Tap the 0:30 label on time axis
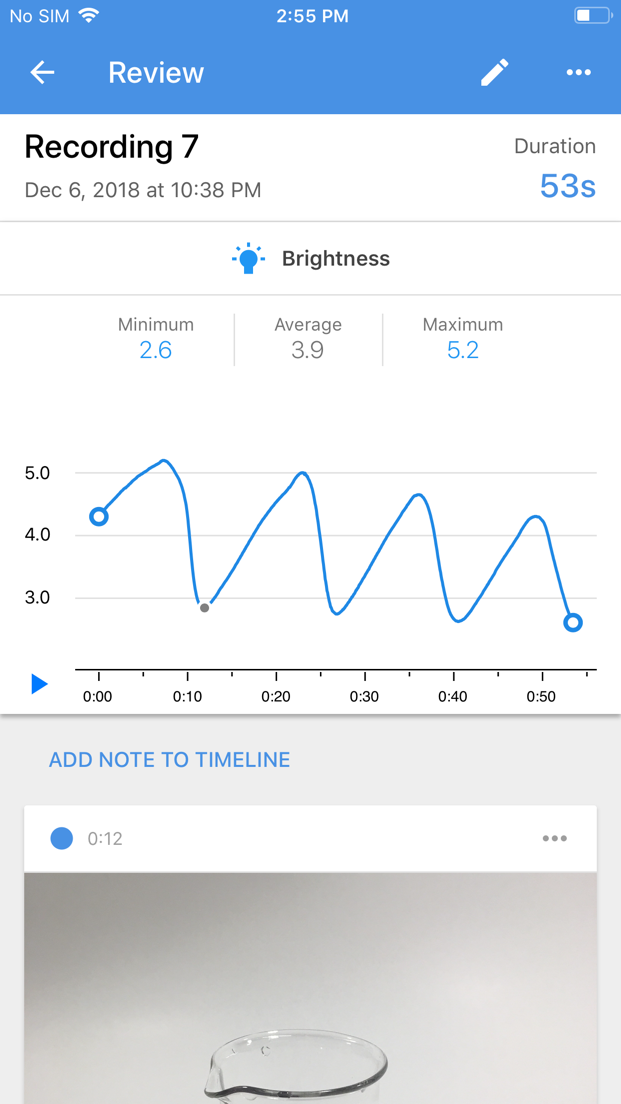The height and width of the screenshot is (1104, 621). coord(364,697)
